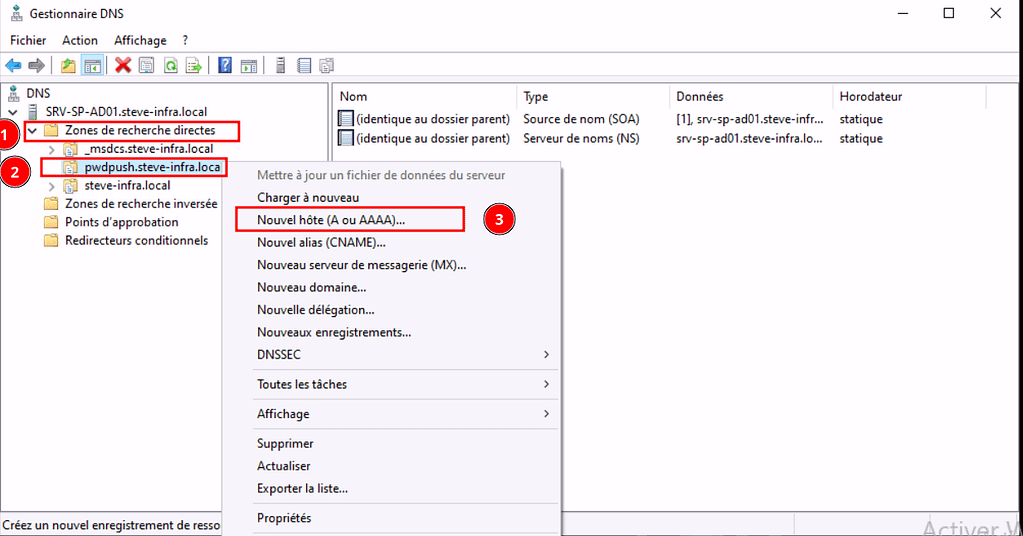Collapse the Zones de recherche directes node
Screen dimensions: 1023x536
click(33, 131)
